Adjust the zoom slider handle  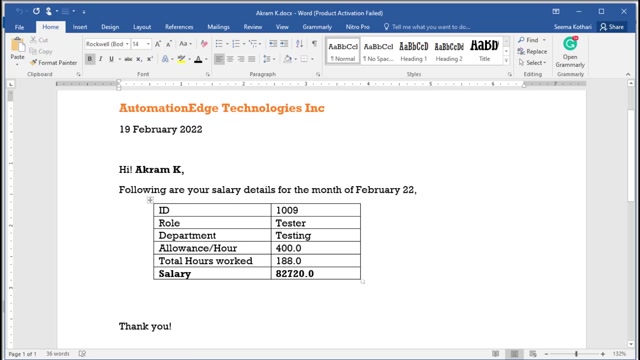click(x=576, y=353)
